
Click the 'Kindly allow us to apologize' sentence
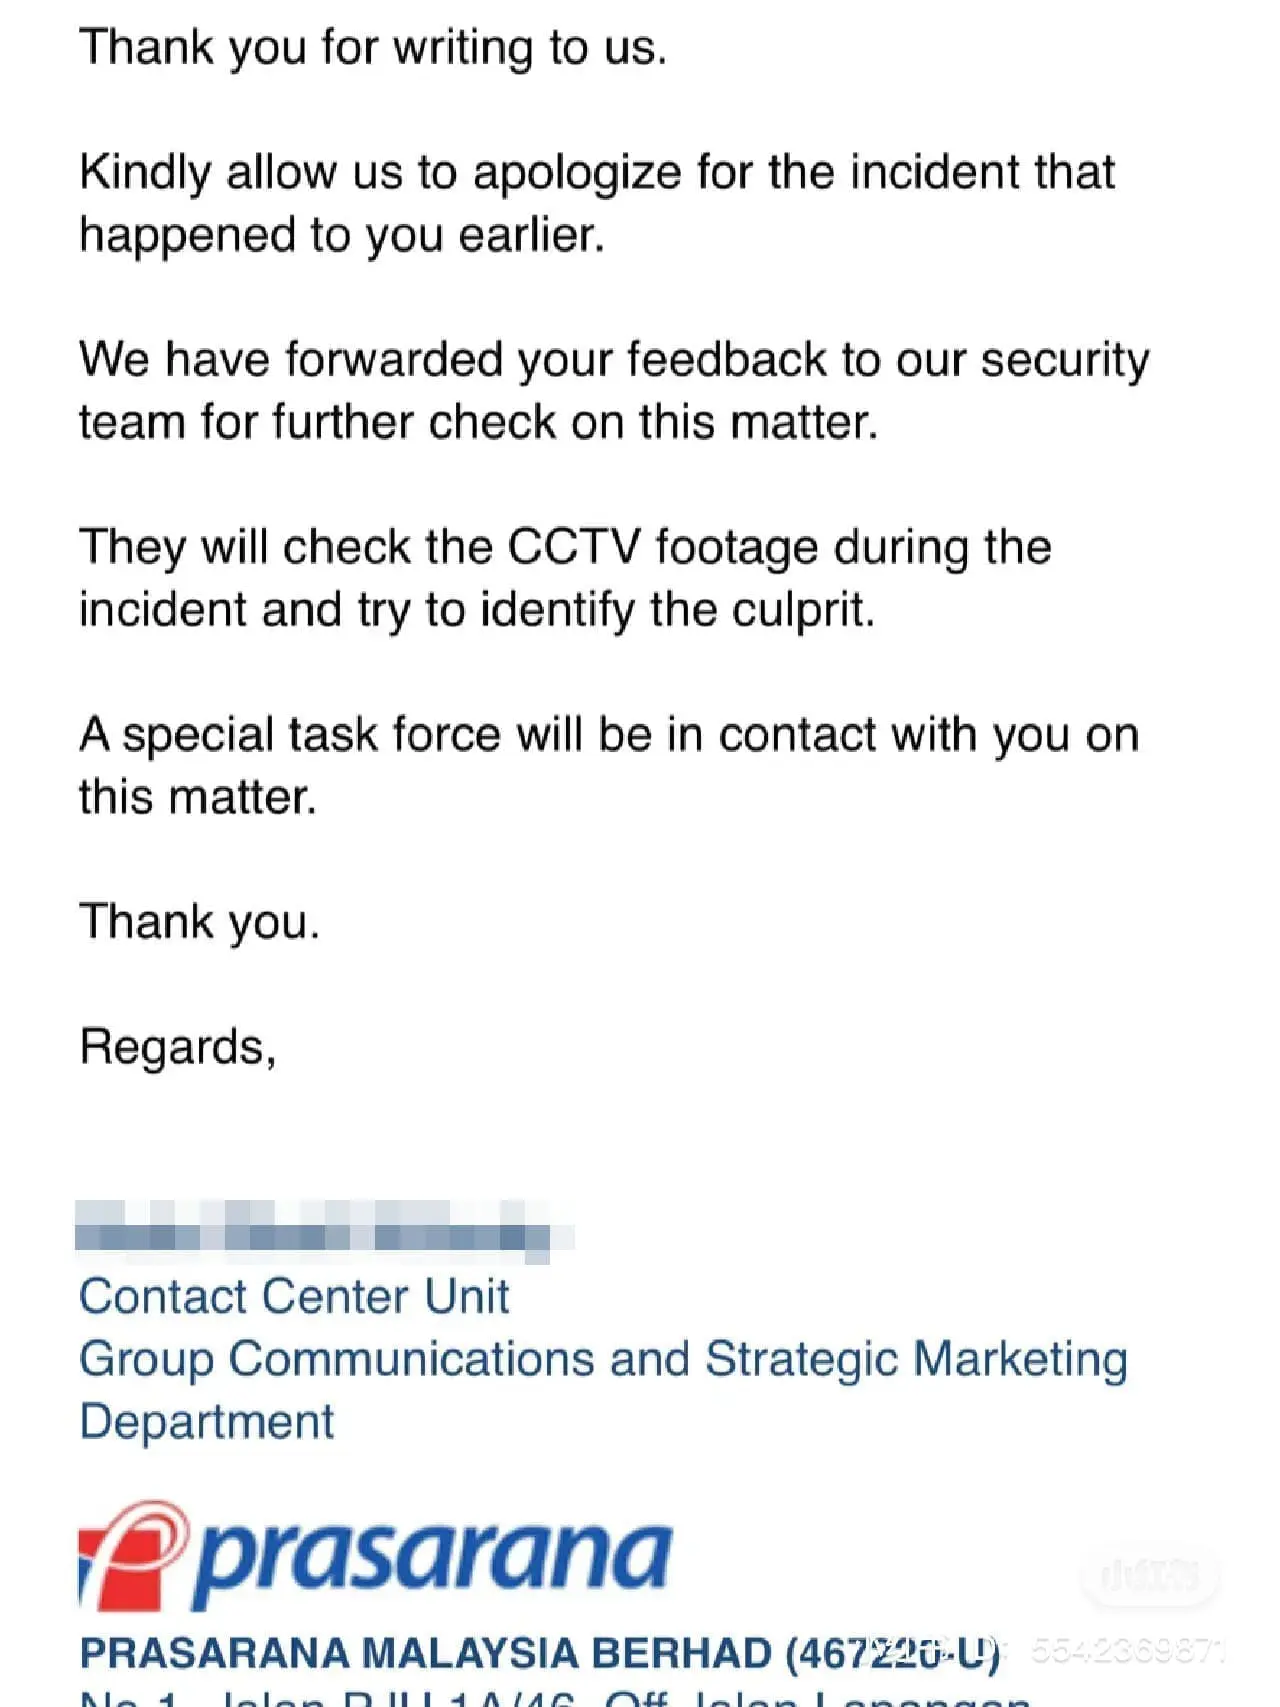point(597,172)
